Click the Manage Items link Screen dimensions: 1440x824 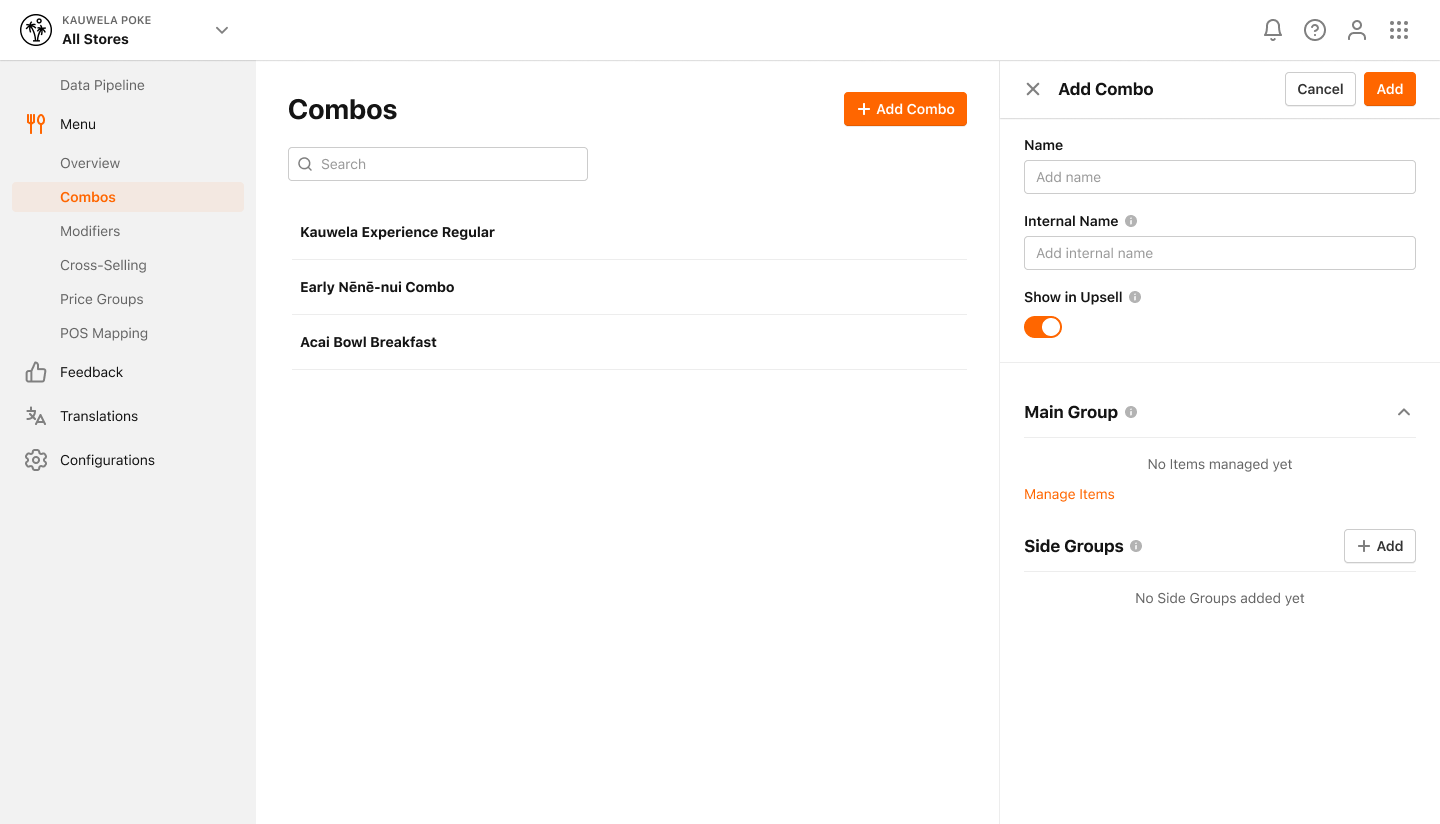tap(1069, 494)
